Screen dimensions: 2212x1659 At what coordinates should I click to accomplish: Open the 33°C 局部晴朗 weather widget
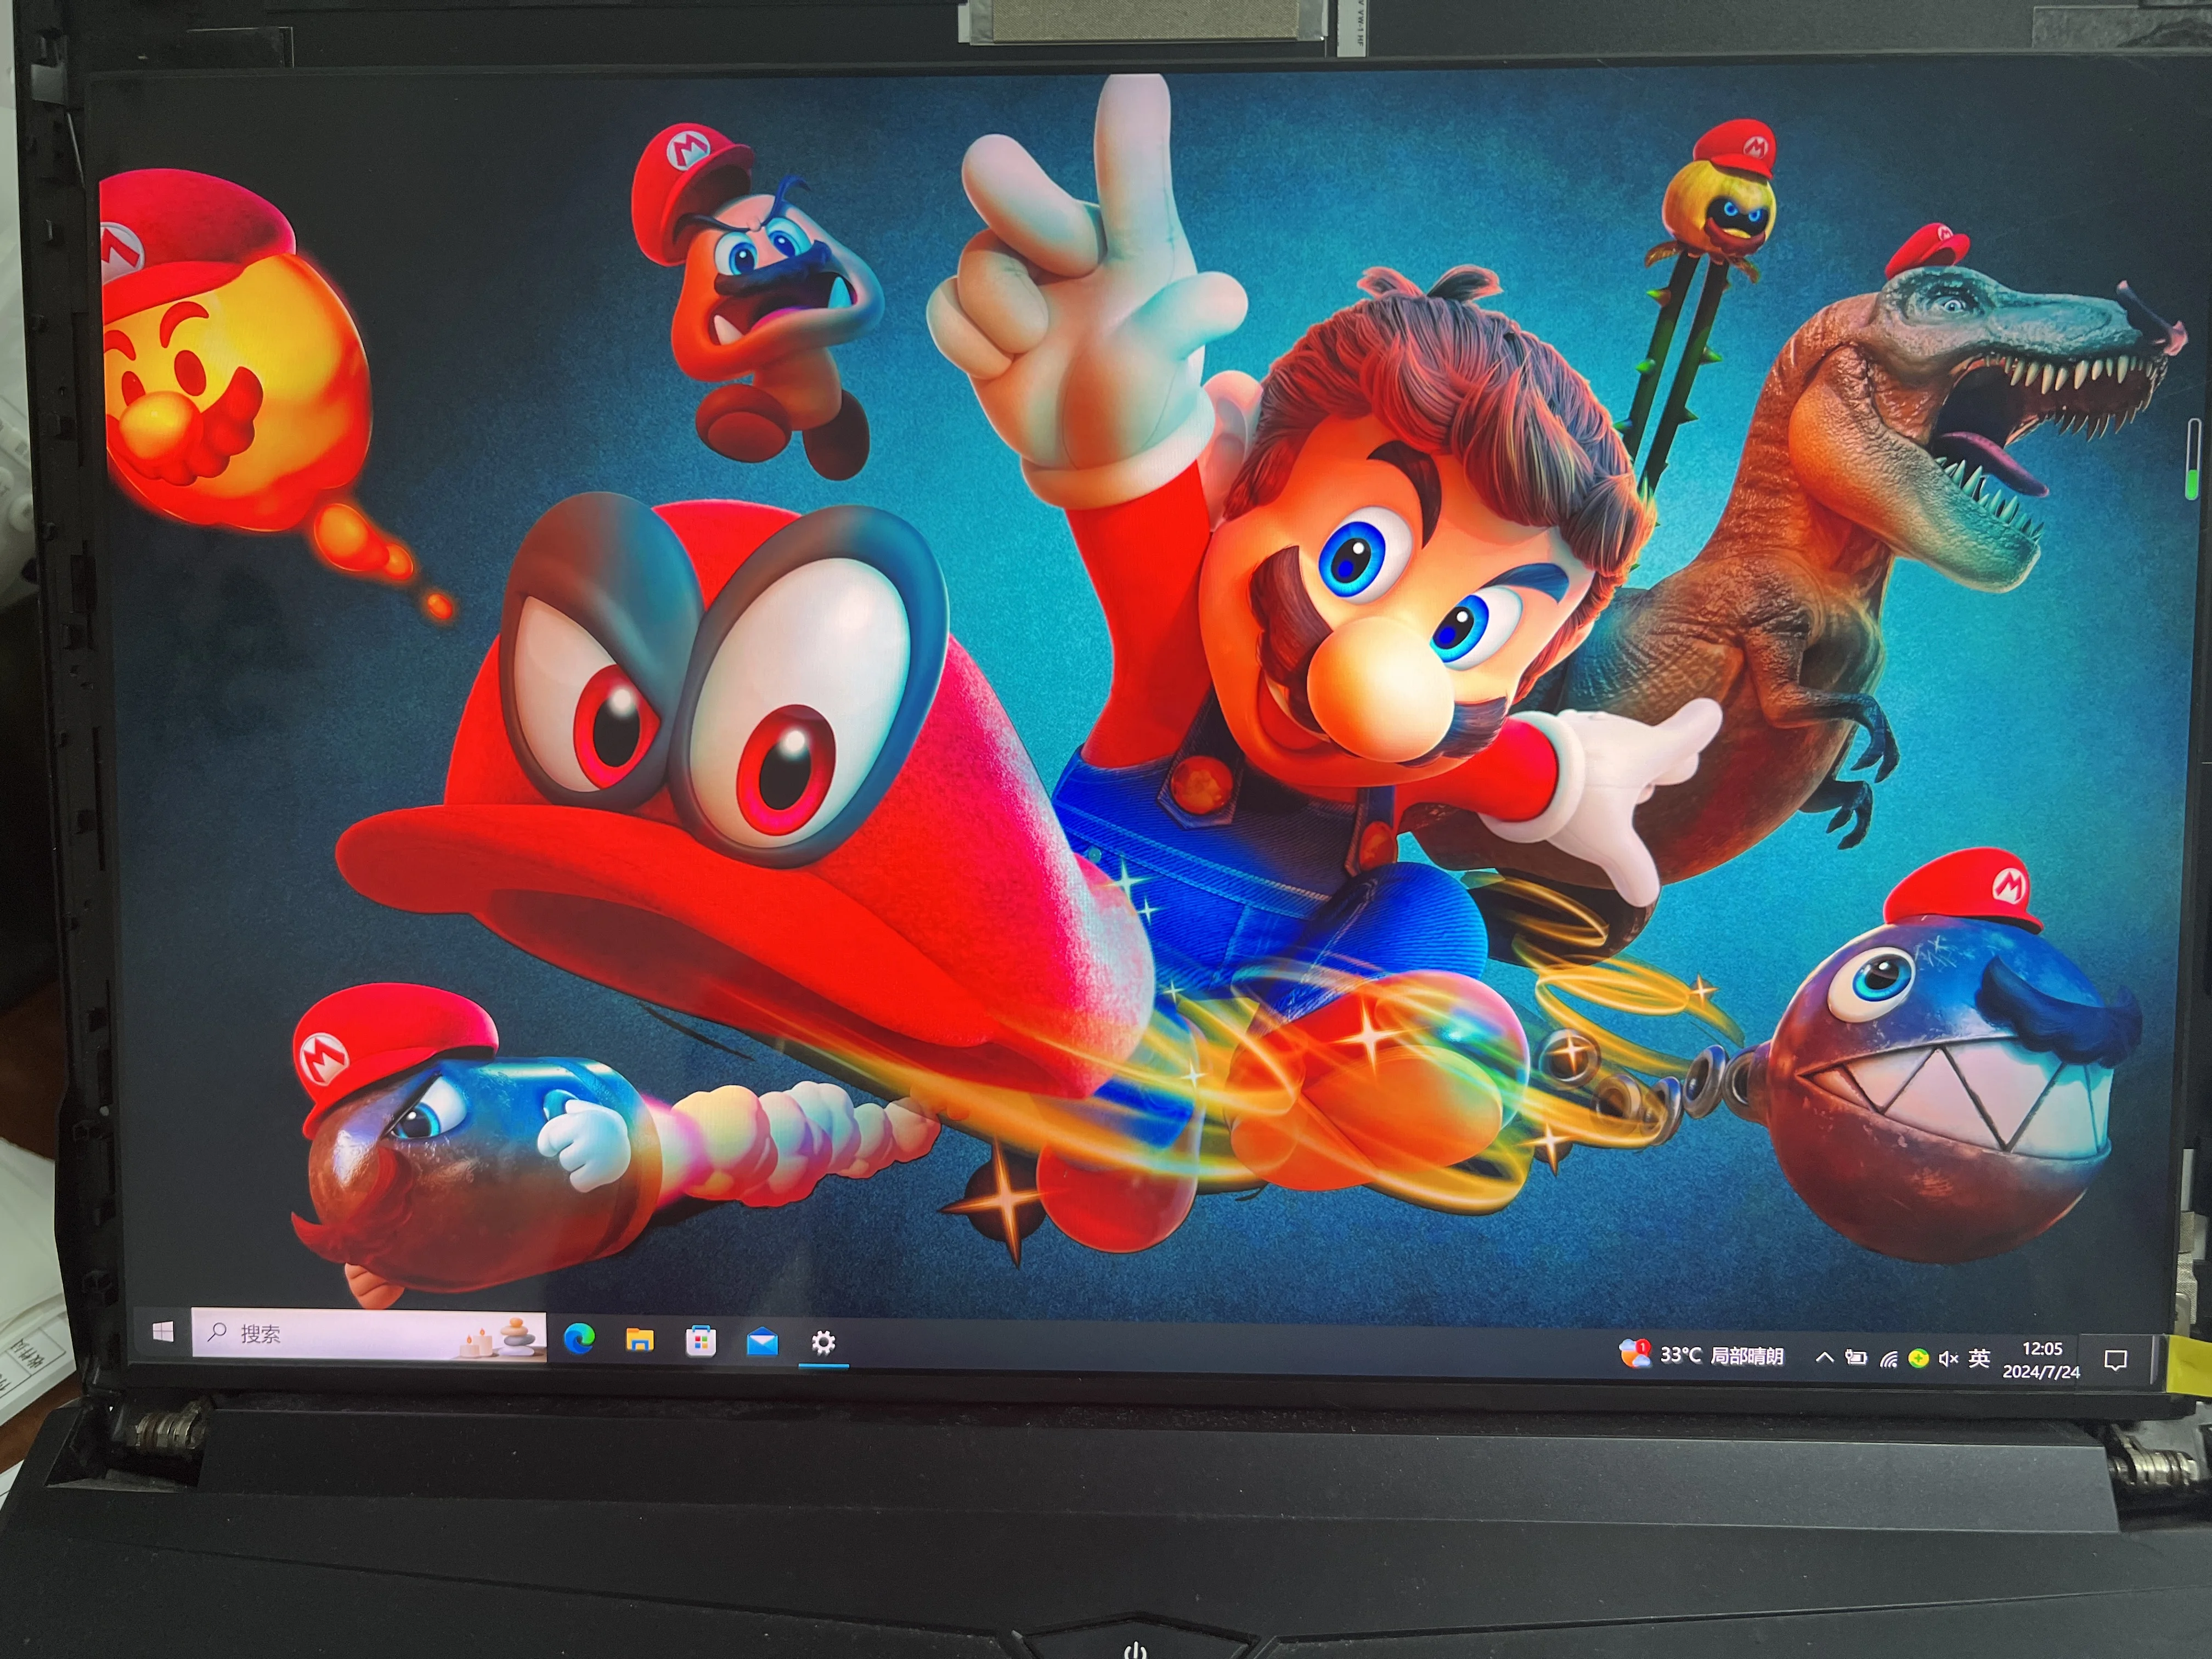tap(1702, 1355)
